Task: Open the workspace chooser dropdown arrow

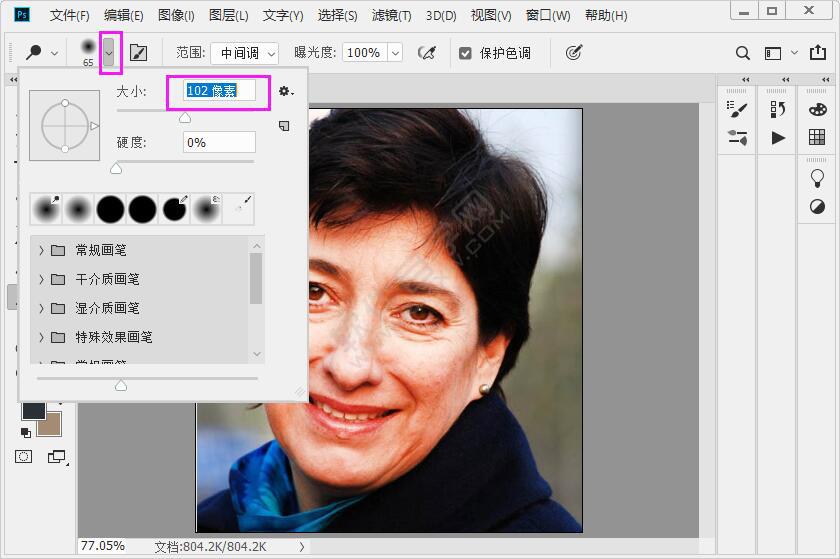Action: coord(794,53)
